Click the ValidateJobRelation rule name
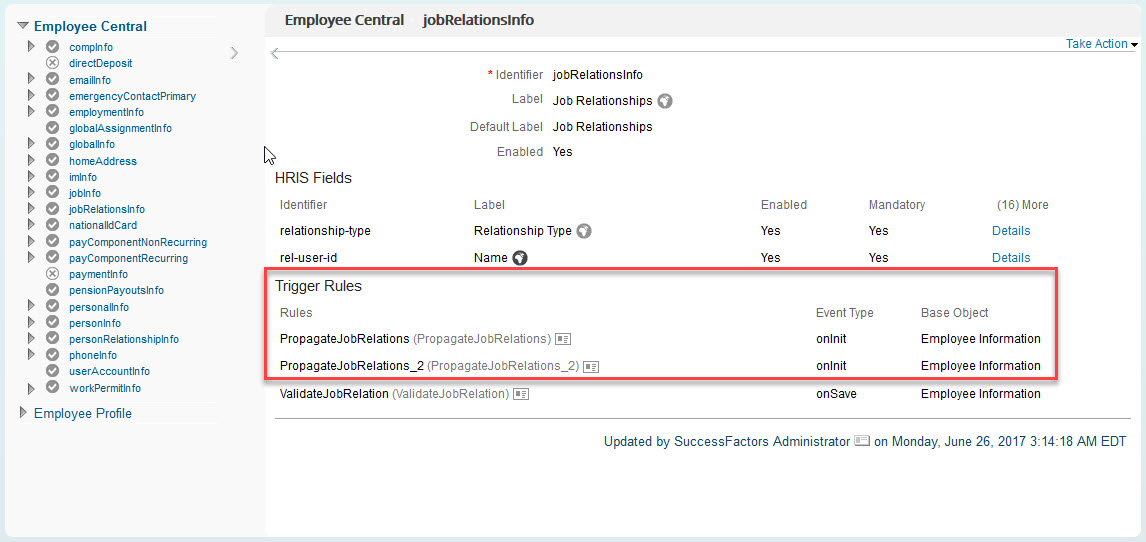This screenshot has height=542, width=1146. (x=334, y=394)
